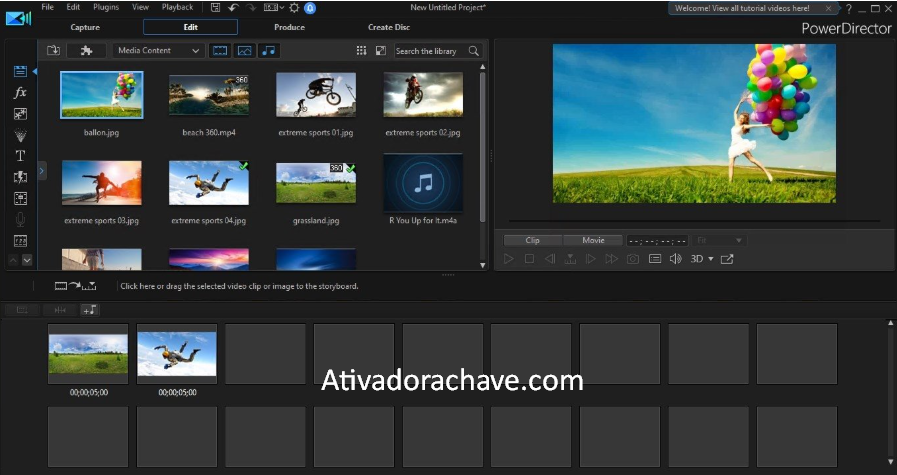Undock the preview window
Screen dimensions: 897x475
coord(727,259)
